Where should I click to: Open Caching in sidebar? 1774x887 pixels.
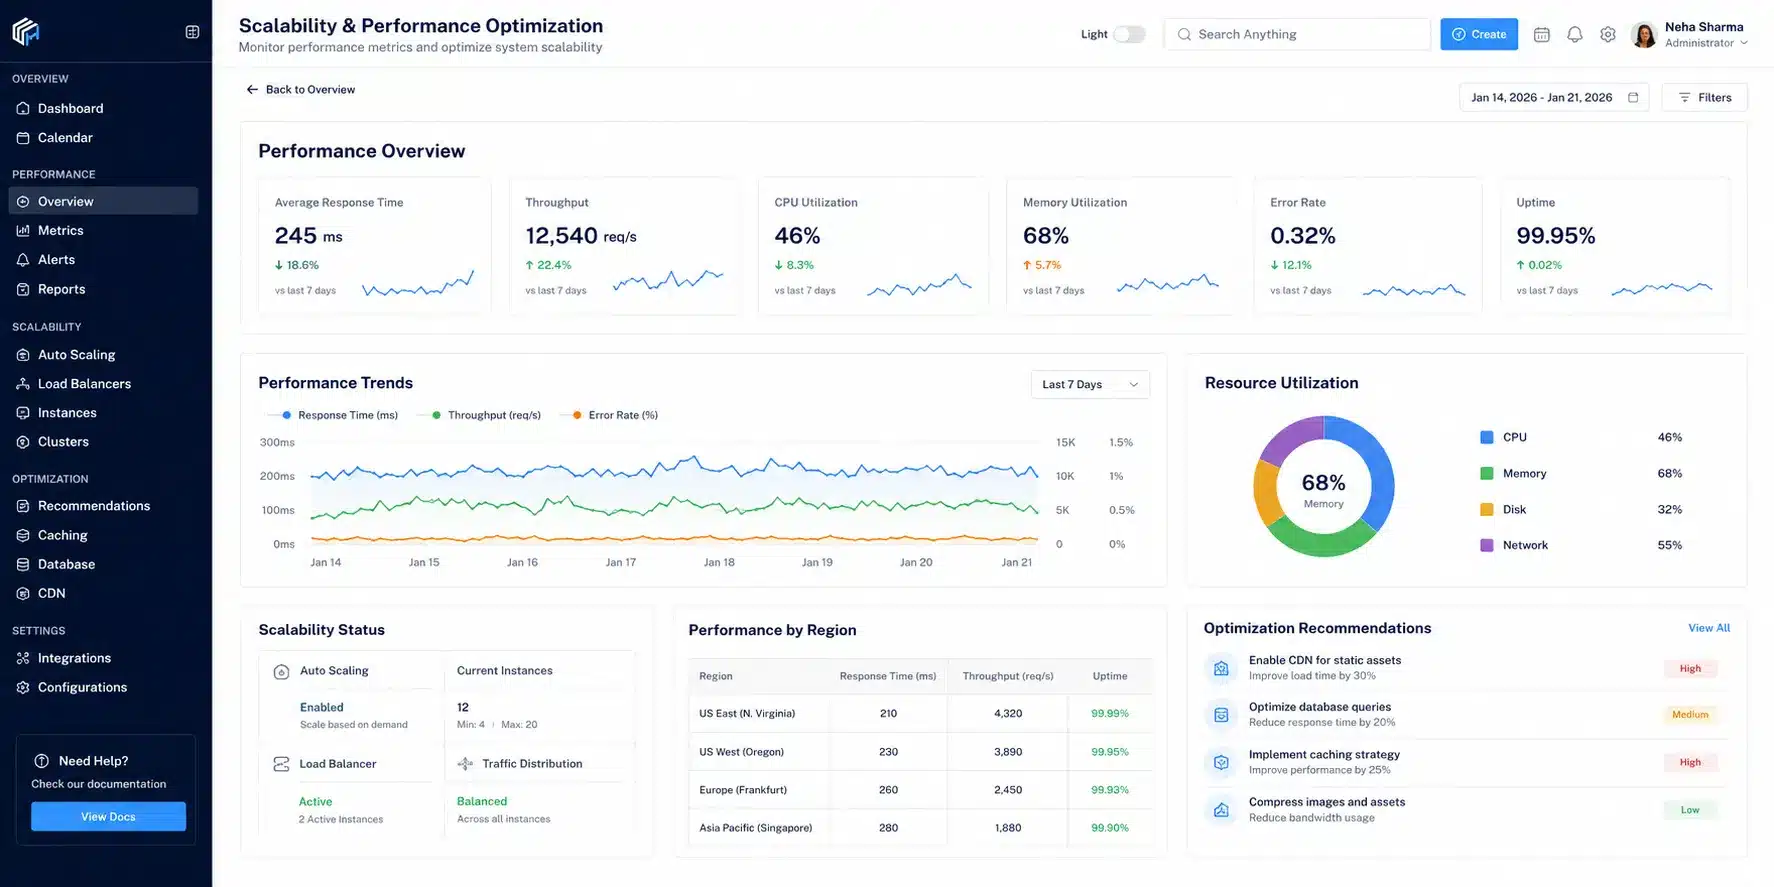pyautogui.click(x=103, y=535)
